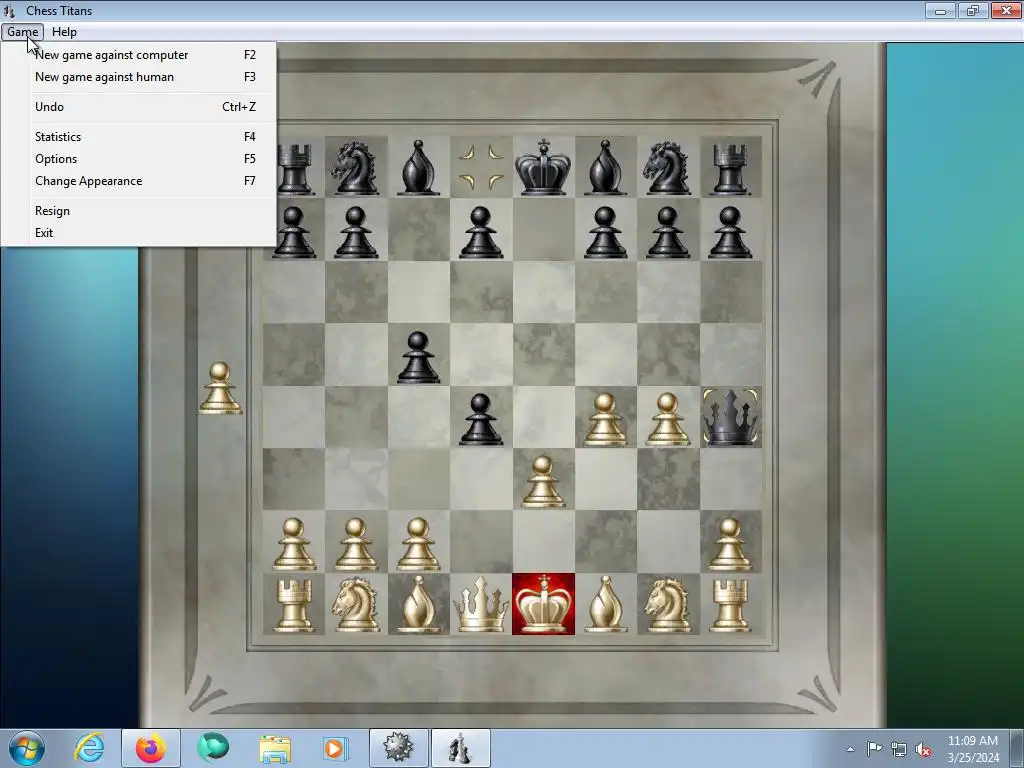This screenshot has height=768, width=1024.
Task: Select the black pawn on d4
Action: (481, 419)
